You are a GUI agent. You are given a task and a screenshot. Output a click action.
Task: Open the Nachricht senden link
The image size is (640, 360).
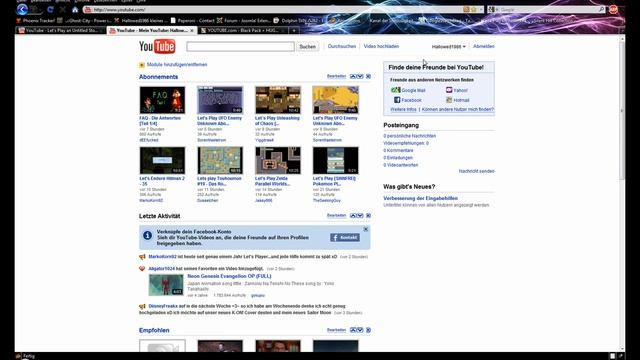(x=476, y=171)
